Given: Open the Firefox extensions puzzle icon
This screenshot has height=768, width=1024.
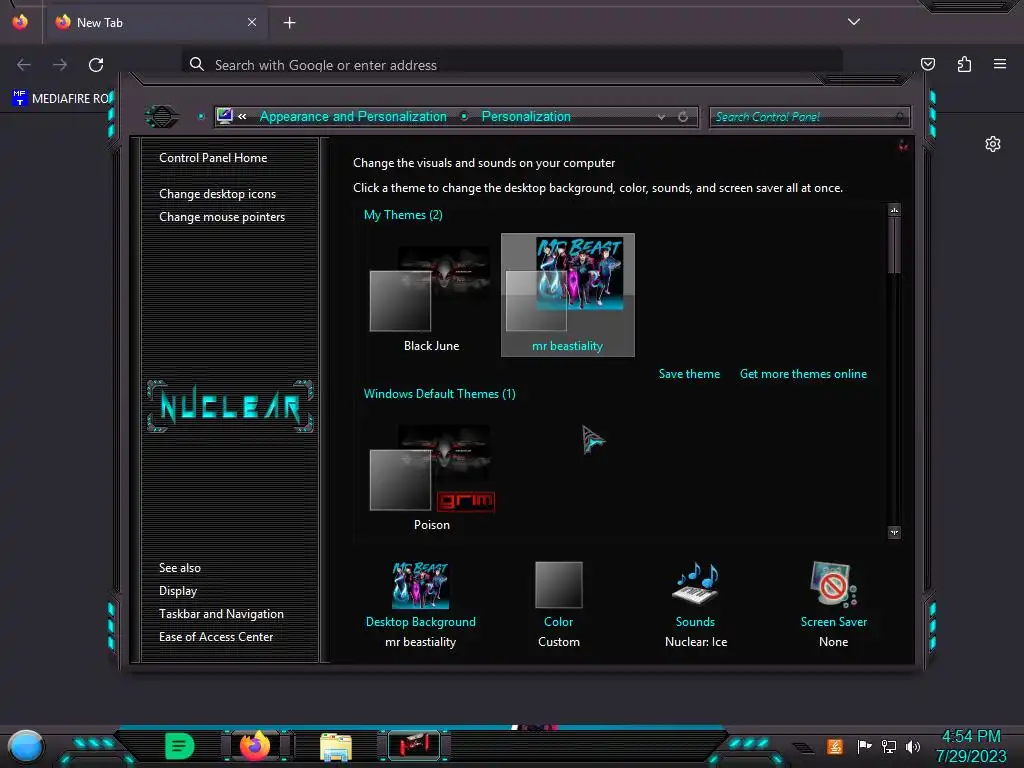Looking at the screenshot, I should pyautogui.click(x=964, y=64).
